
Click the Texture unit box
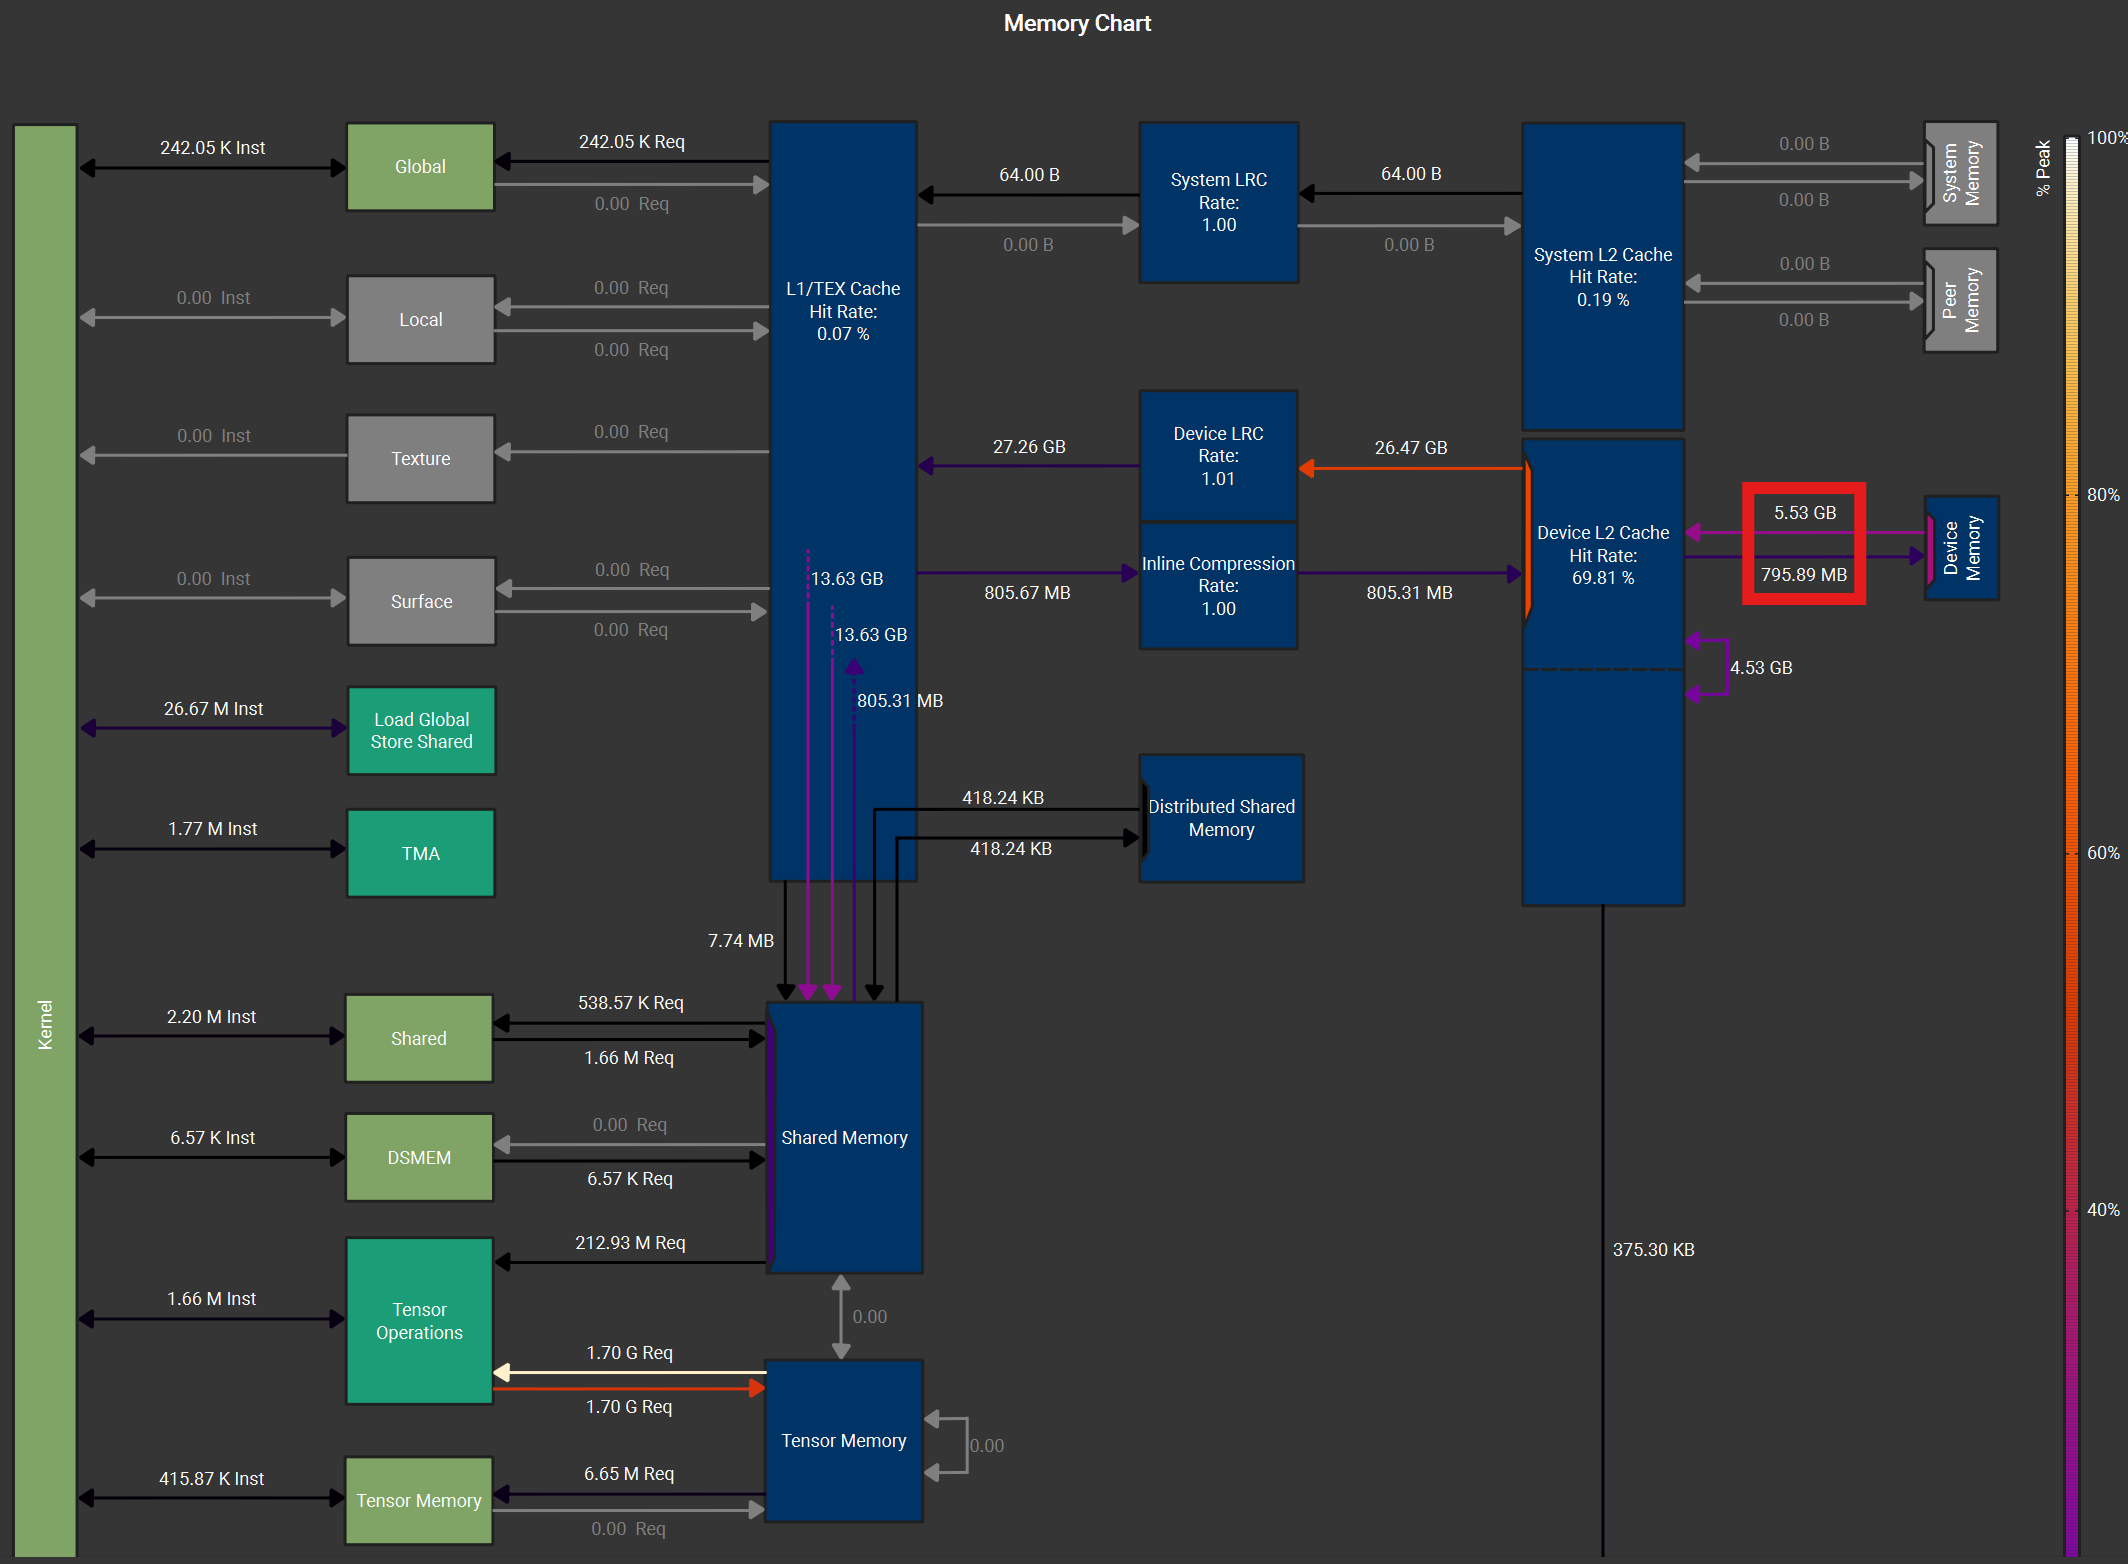click(420, 459)
